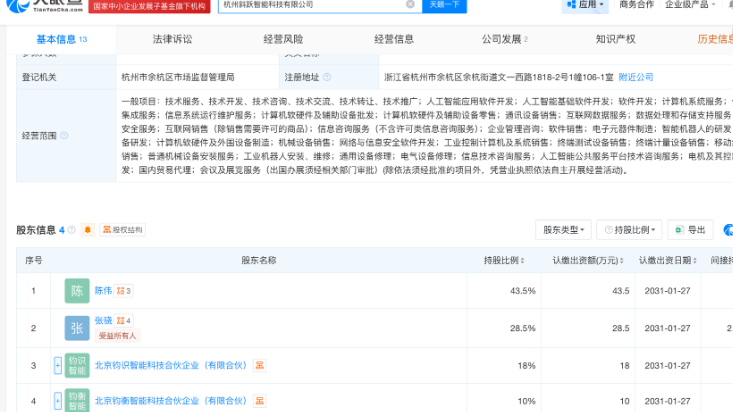The height and width of the screenshot is (412, 733).
Task: Click 杭州市余杭区市场监督管理局 text
Action: tap(178, 77)
